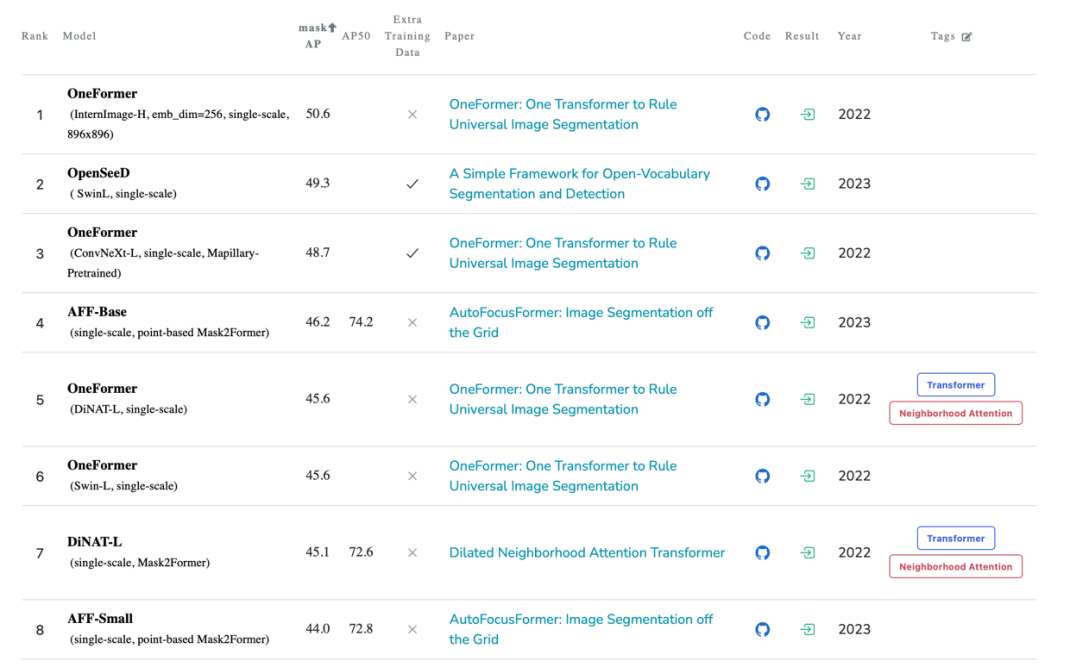Click the Rank column header
Viewport: 1070px width, 668px height.
coord(35,36)
